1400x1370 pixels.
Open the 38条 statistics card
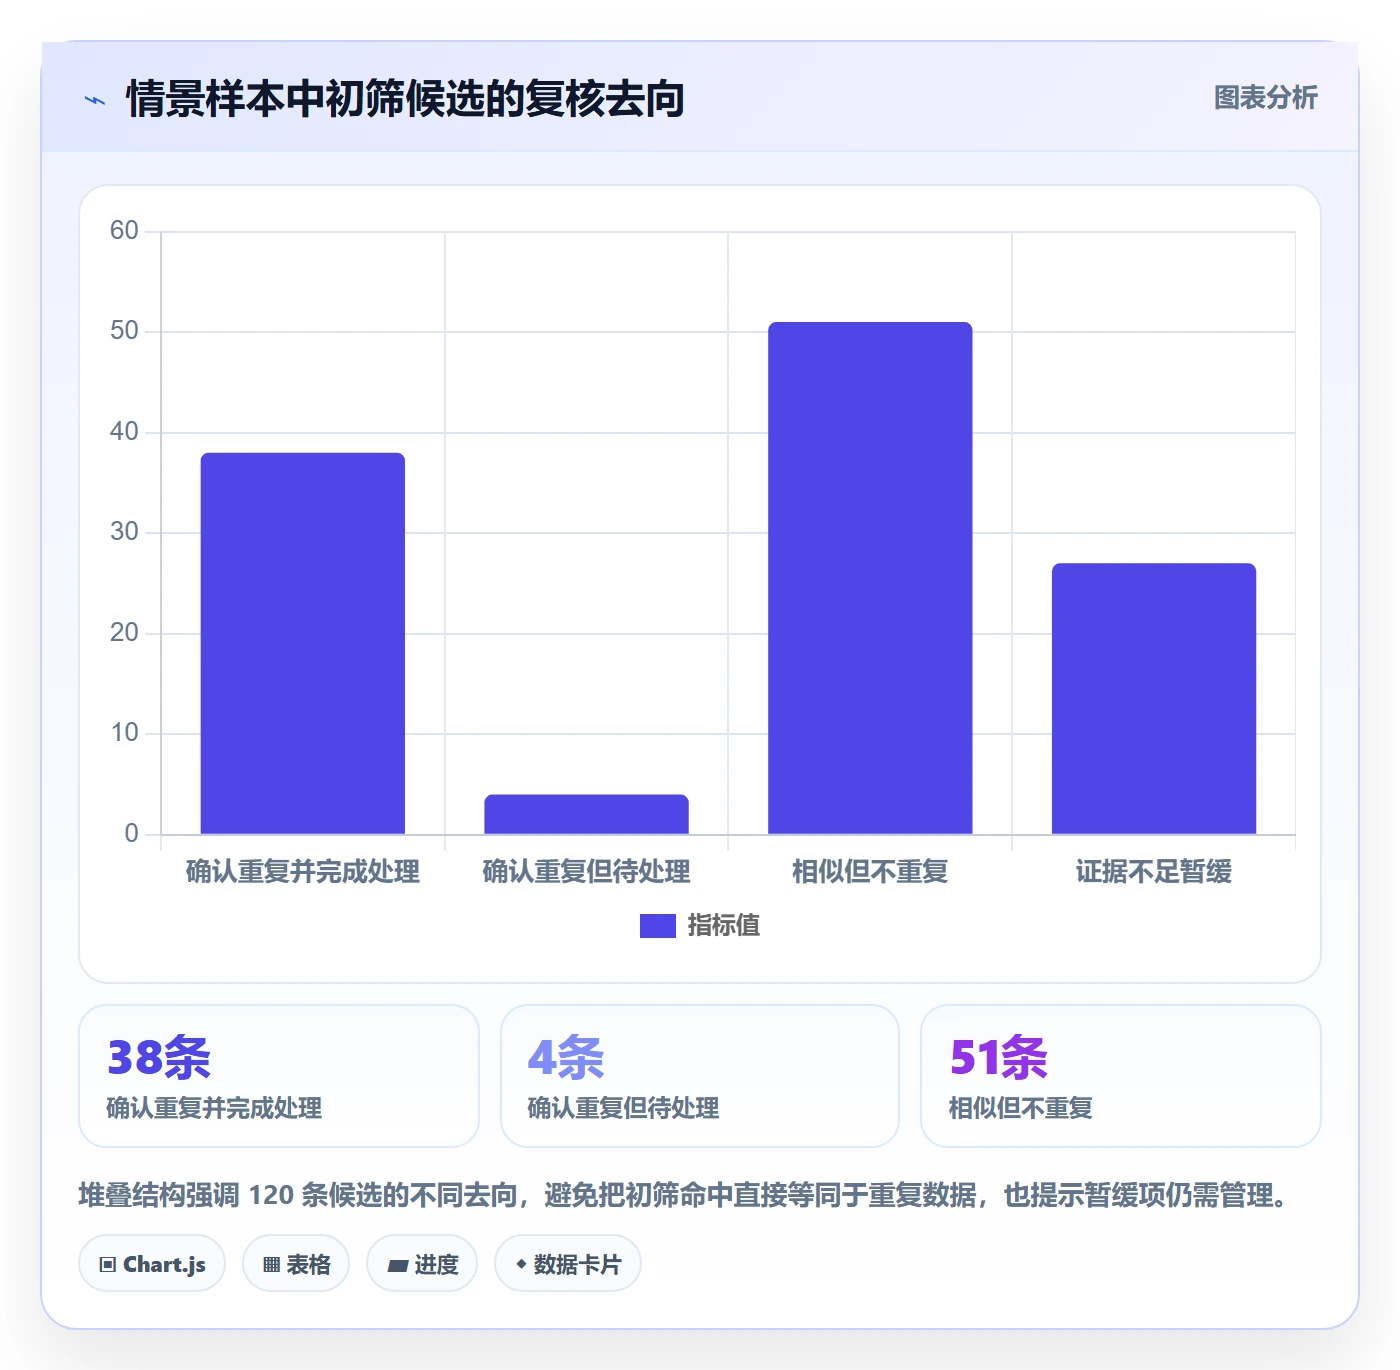click(x=279, y=1076)
